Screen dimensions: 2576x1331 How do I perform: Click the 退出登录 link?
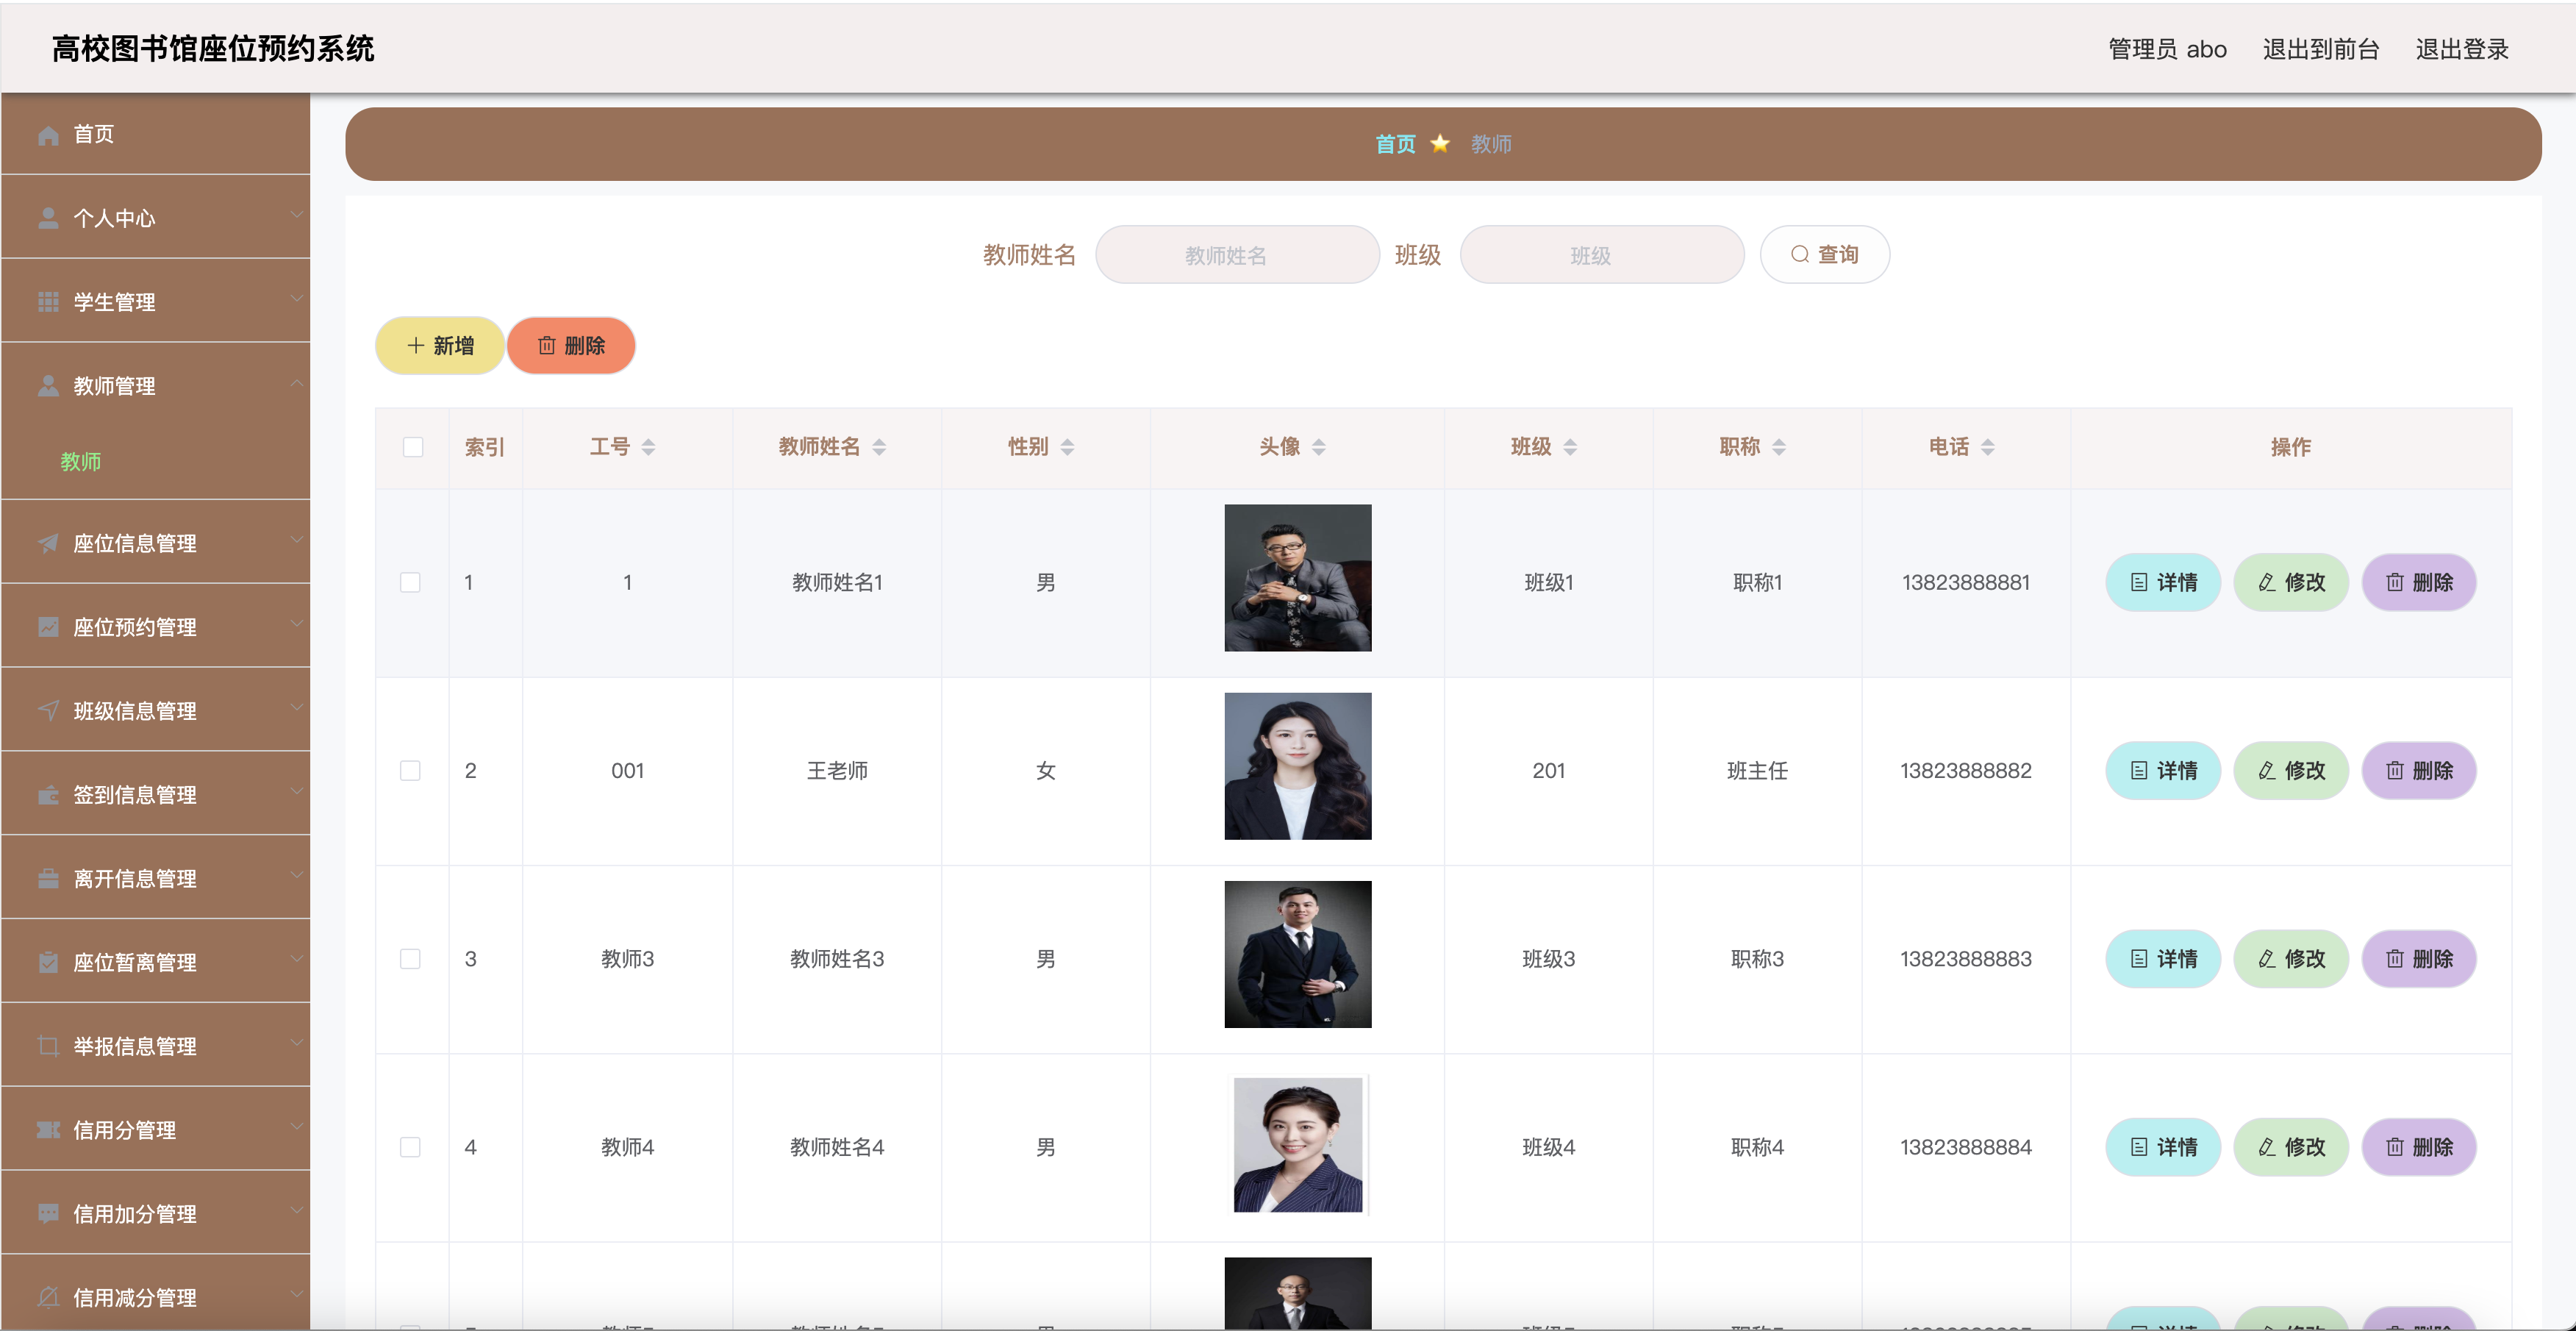tap(2462, 49)
